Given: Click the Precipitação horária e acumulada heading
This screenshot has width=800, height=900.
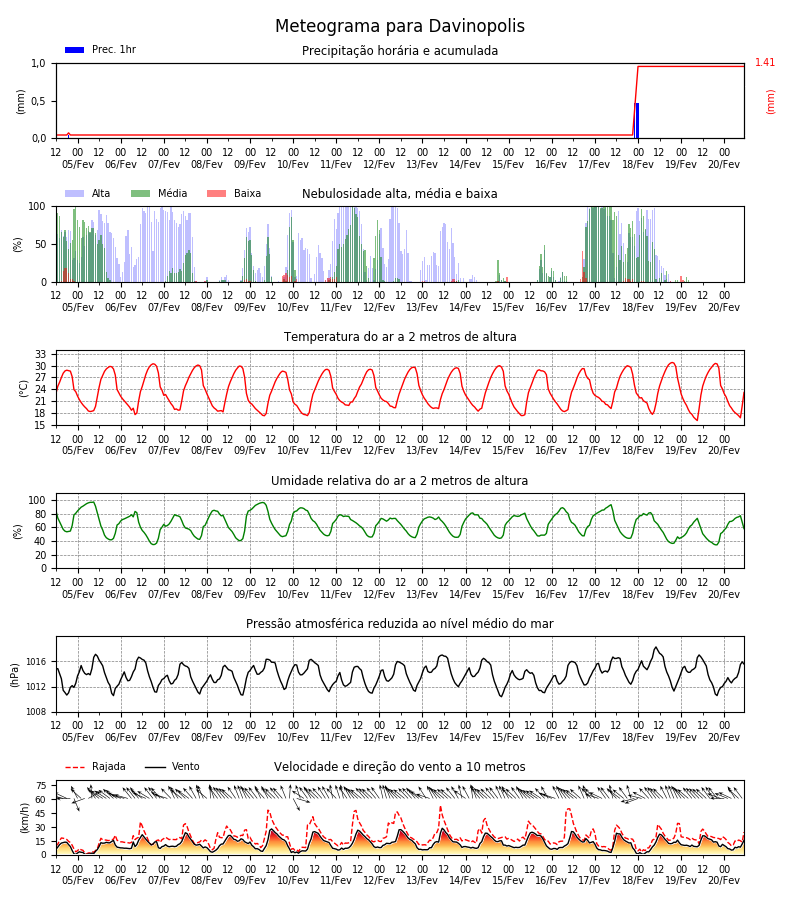Looking at the screenshot, I should point(400,51).
